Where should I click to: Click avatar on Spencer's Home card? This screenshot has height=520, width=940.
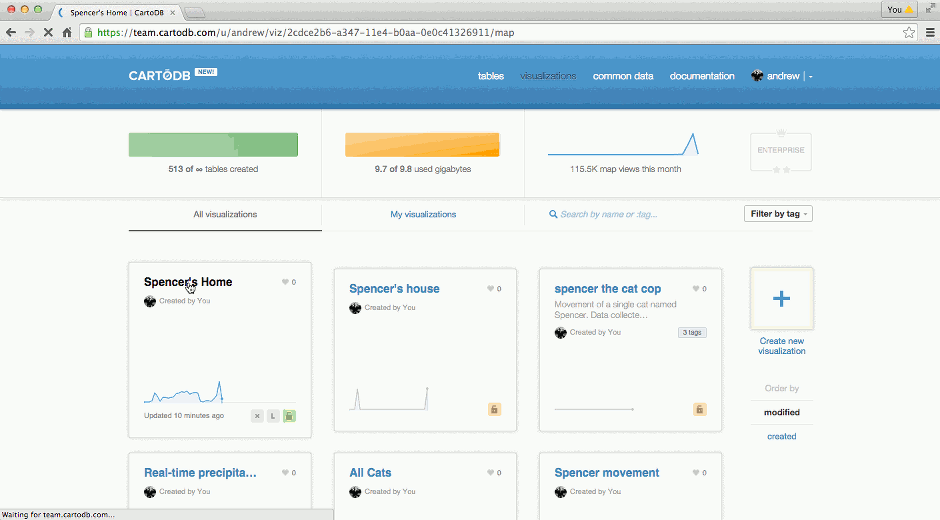point(150,301)
